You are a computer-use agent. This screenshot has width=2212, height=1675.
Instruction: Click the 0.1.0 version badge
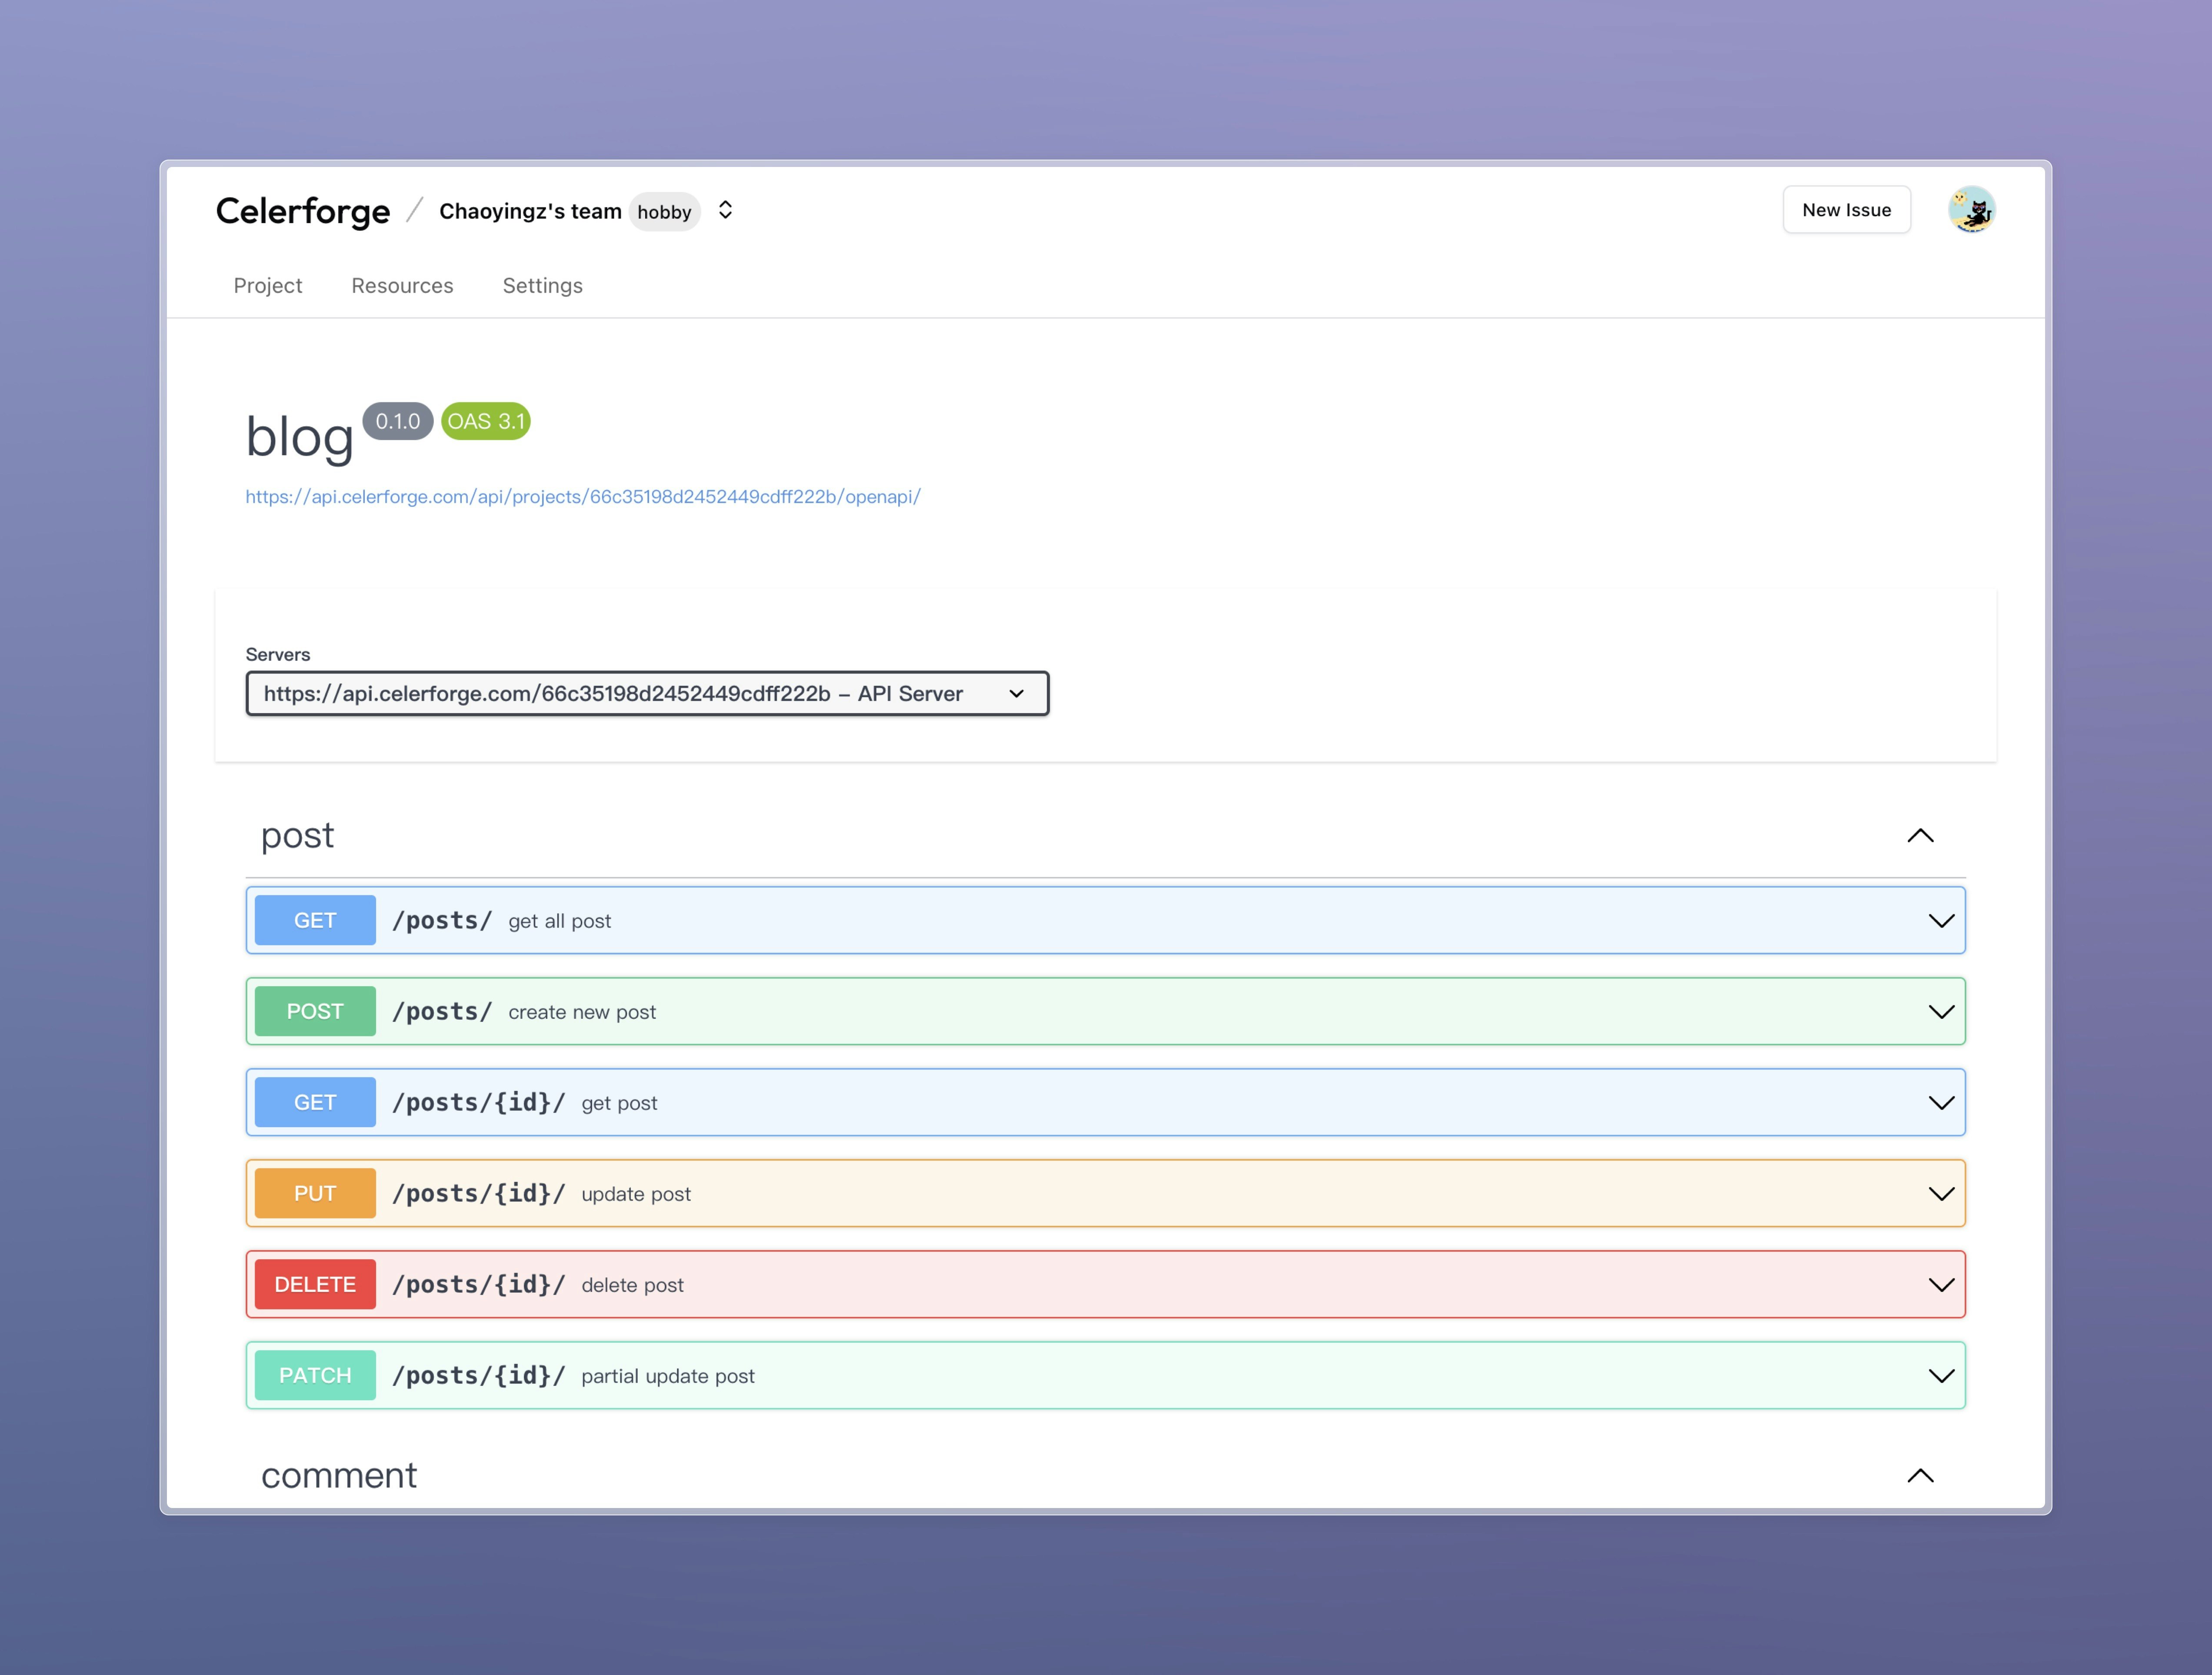[397, 421]
